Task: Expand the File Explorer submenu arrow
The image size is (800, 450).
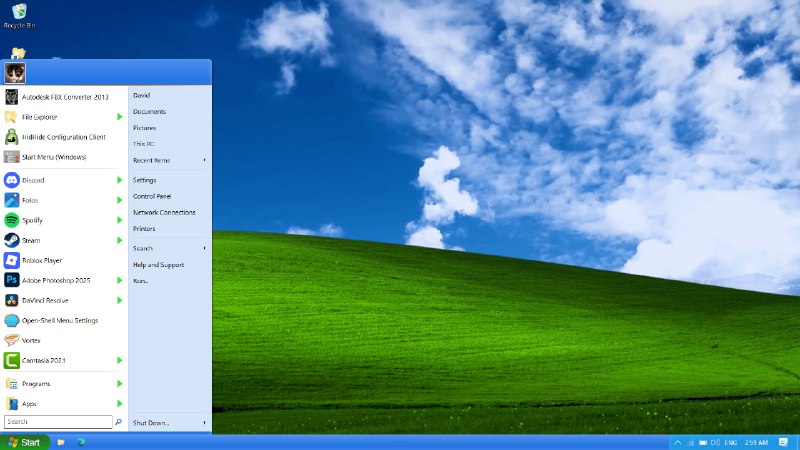Action: (119, 117)
